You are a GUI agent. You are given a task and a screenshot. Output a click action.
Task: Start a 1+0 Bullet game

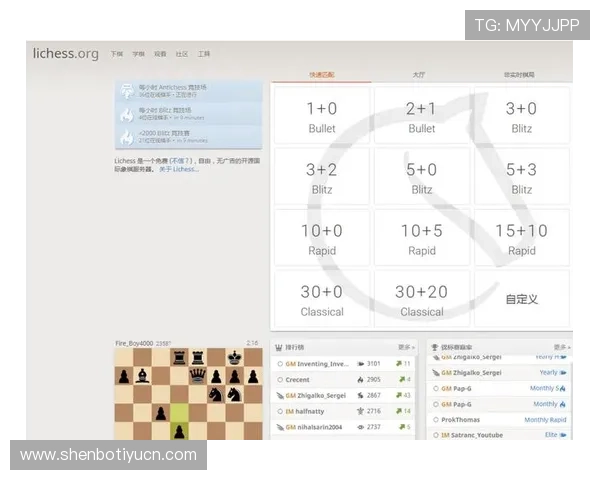(322, 116)
